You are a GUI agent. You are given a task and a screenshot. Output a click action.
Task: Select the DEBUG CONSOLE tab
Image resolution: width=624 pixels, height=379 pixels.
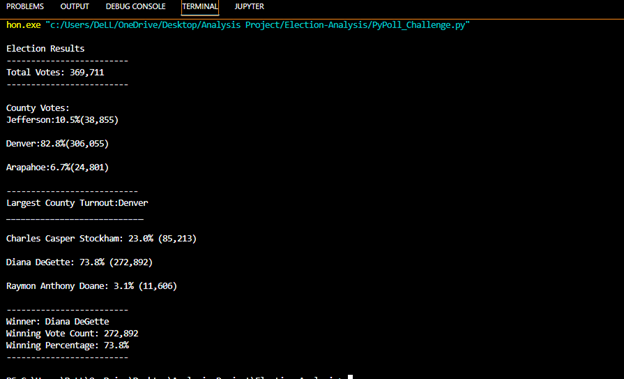(135, 6)
